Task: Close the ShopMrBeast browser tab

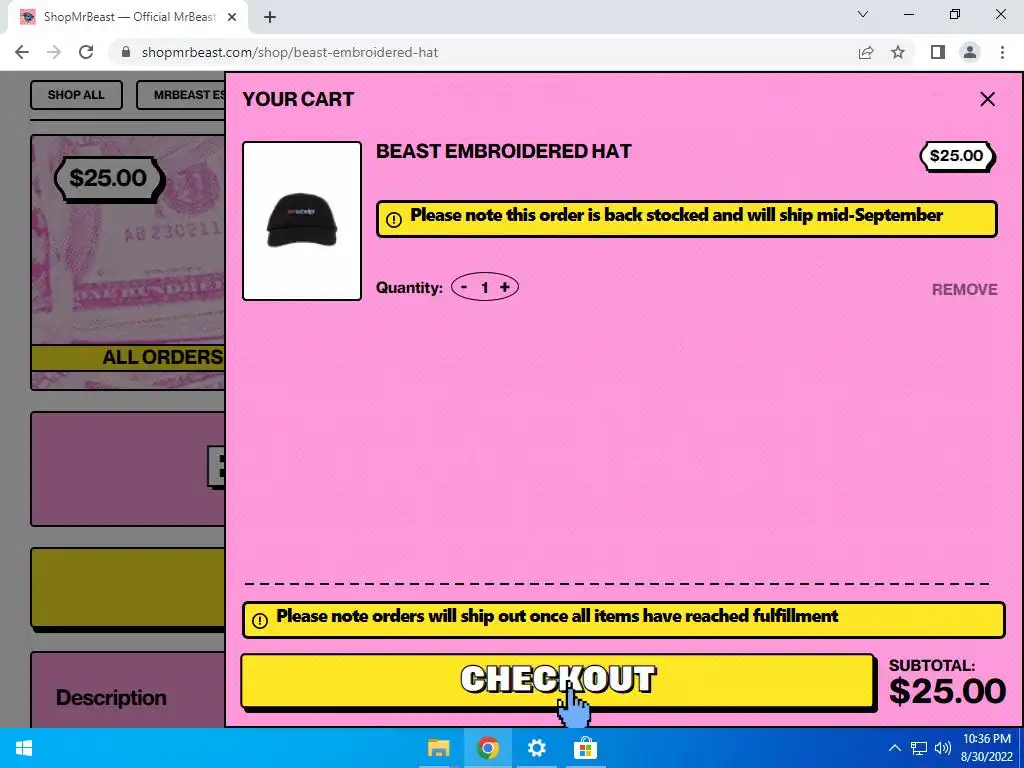Action: tap(232, 17)
